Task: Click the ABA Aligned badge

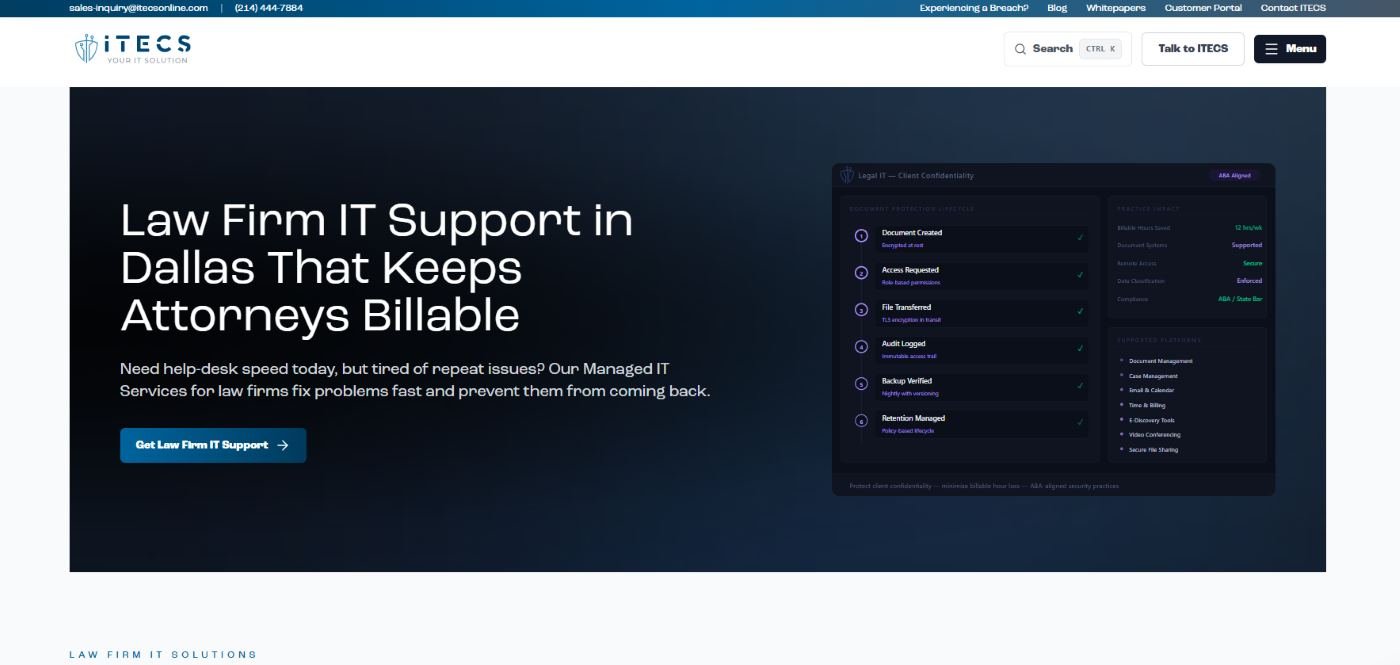Action: pyautogui.click(x=1234, y=176)
